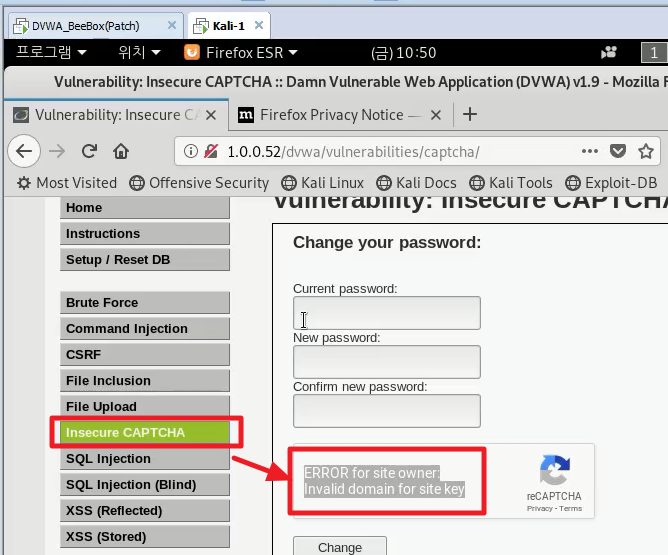668x555 pixels.
Task: Click the recording camera icon in top bar
Action: point(609,52)
